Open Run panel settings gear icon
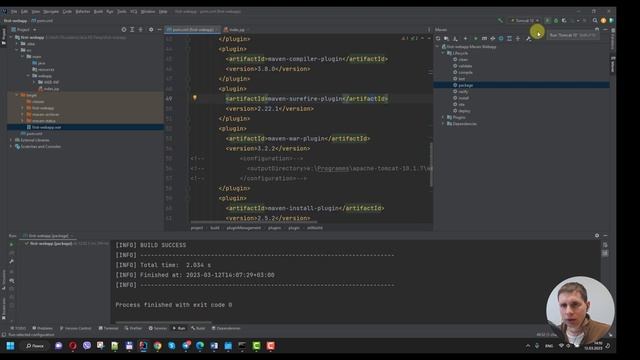Screen dimensions: 640x360 [597, 236]
